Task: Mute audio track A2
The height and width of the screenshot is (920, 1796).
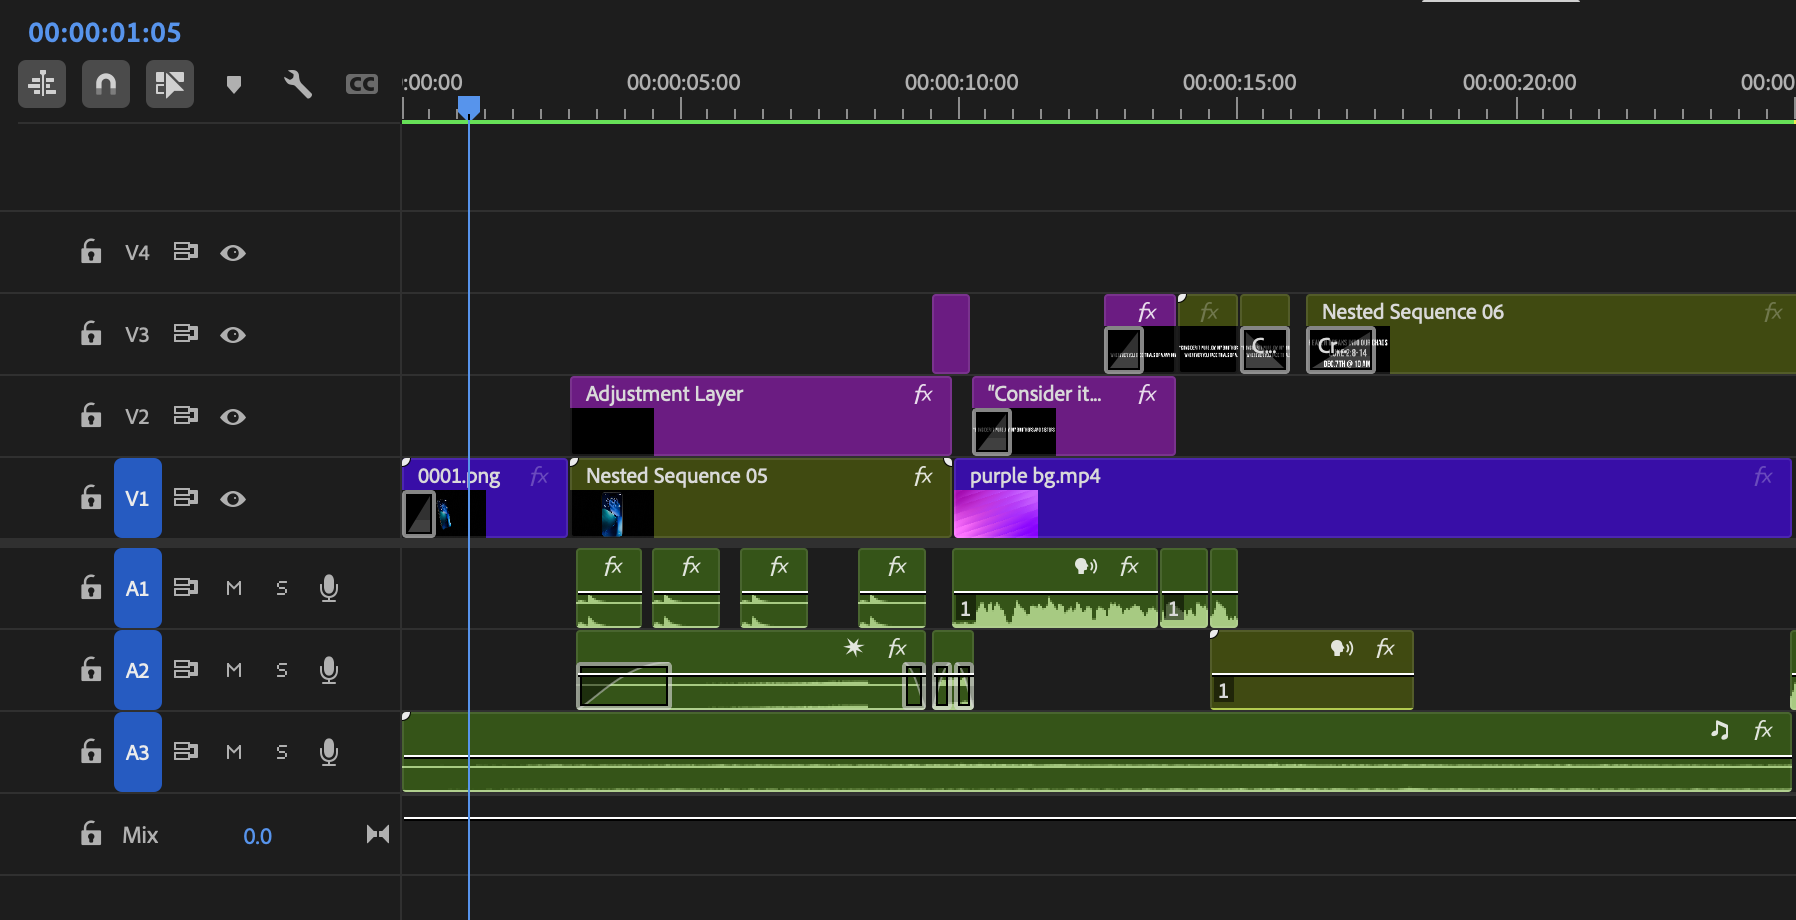Action: (234, 670)
